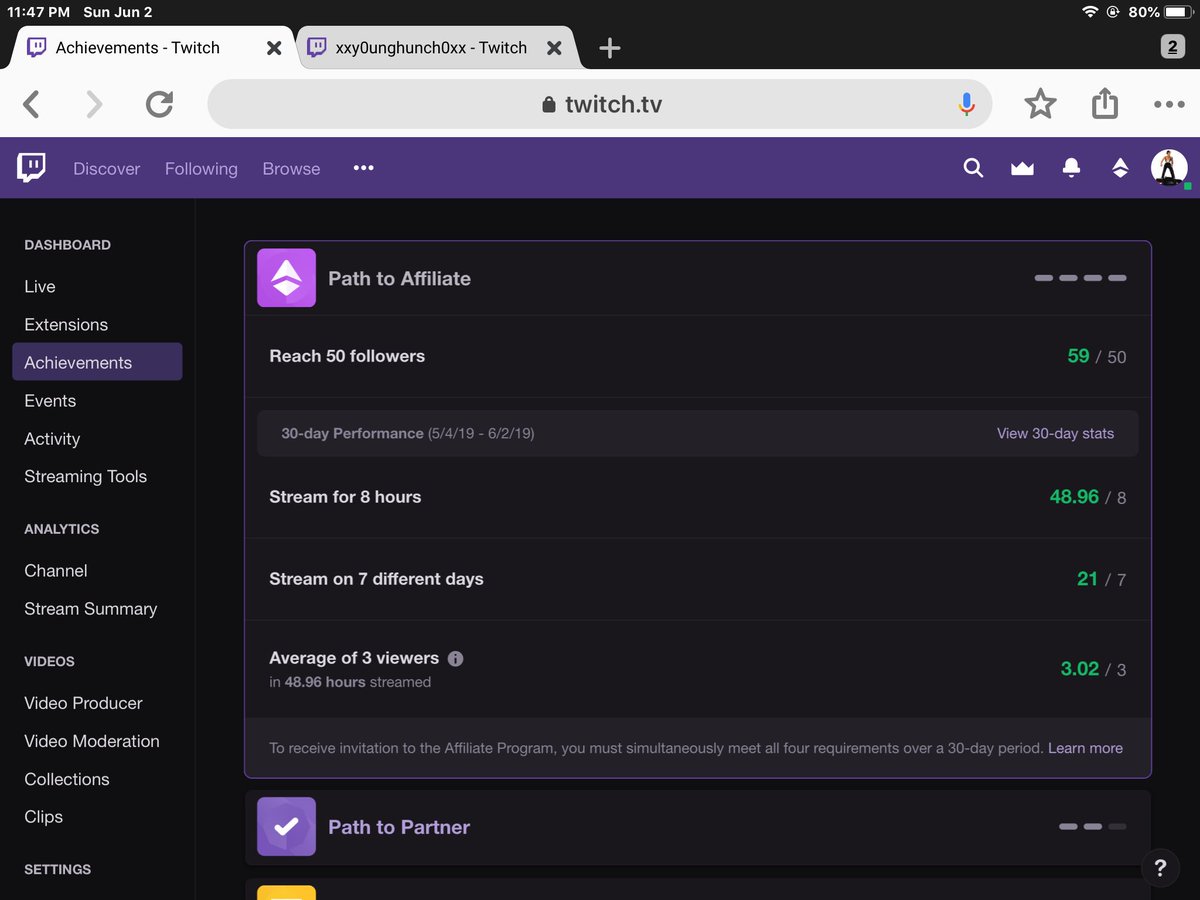Open browser three-dot options menu
Screen dimensions: 1200x900
coord(1168,104)
